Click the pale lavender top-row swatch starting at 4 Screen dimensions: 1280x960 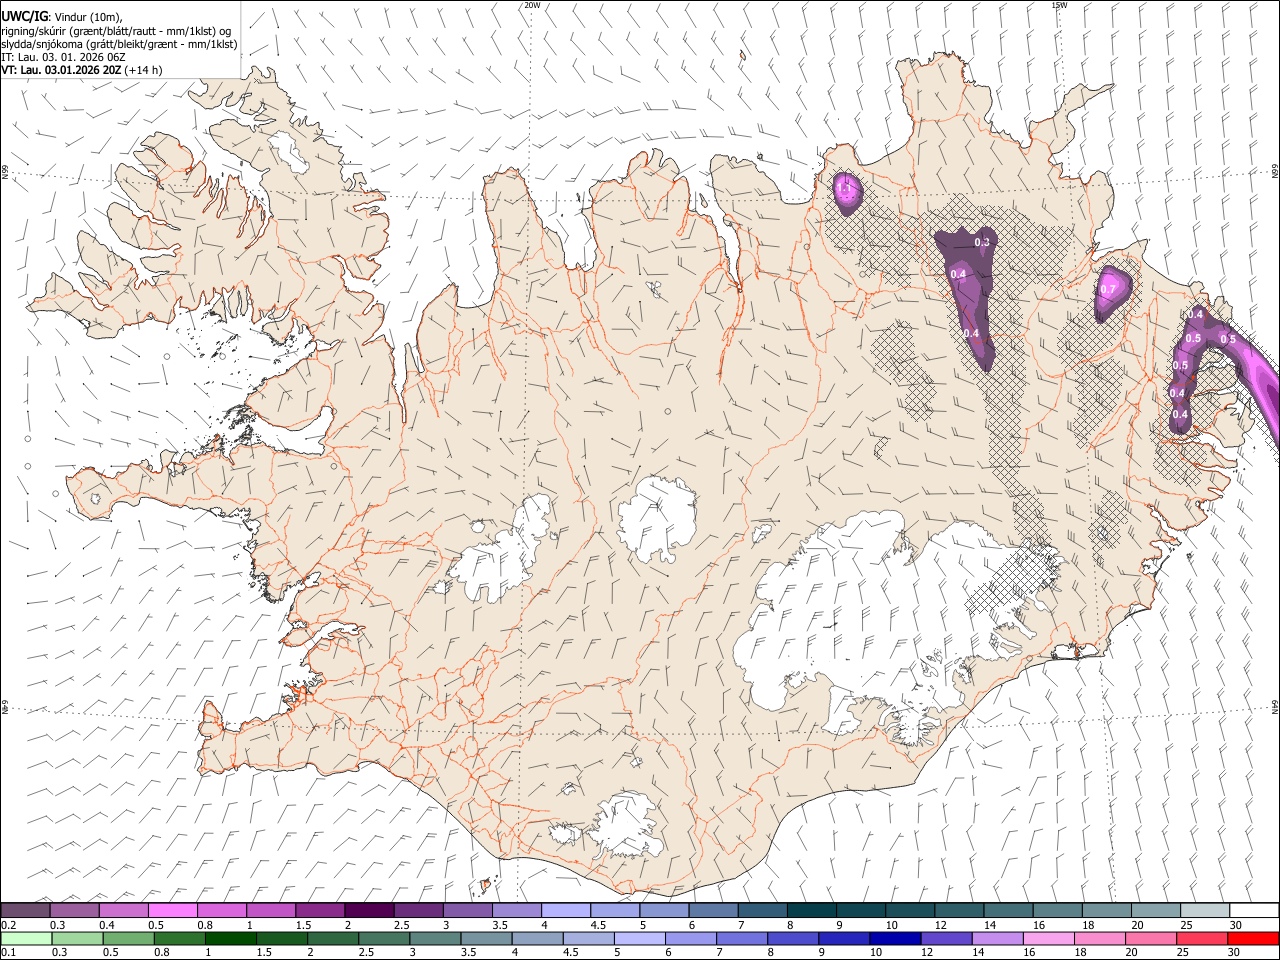tap(565, 911)
